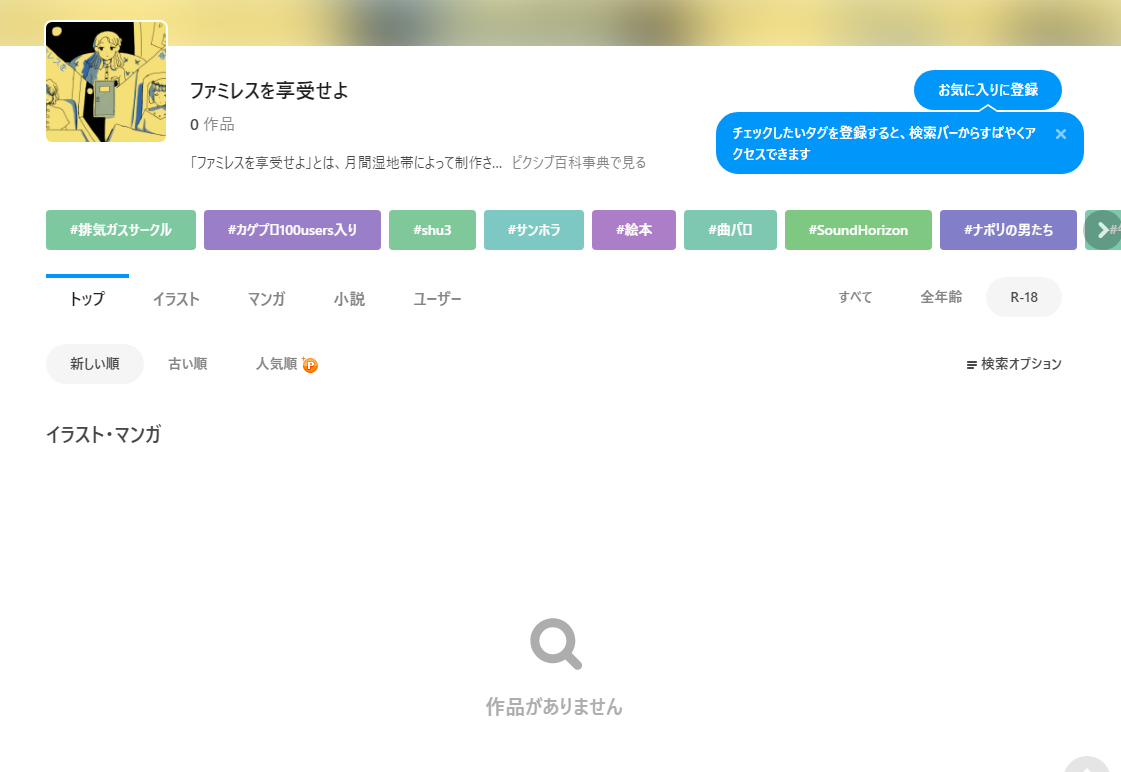Click お気に入りに登録 button
1121x772 pixels.
click(x=987, y=90)
